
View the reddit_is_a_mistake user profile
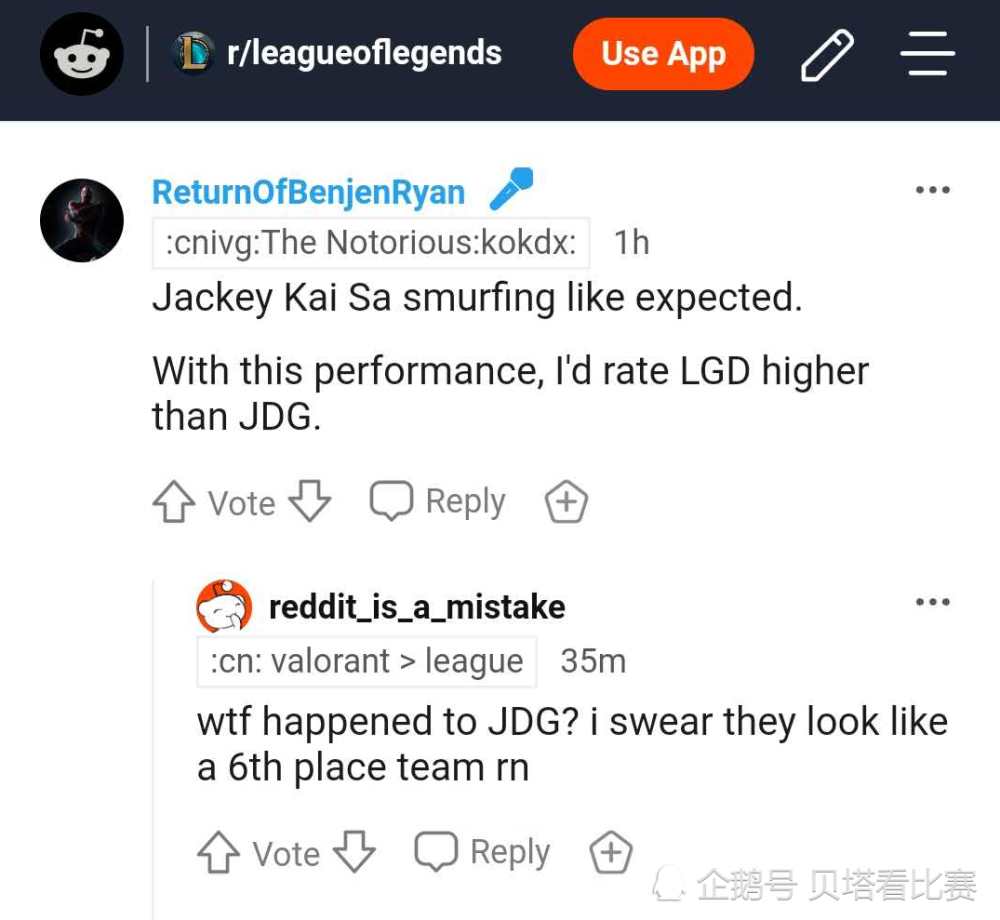tap(417, 607)
